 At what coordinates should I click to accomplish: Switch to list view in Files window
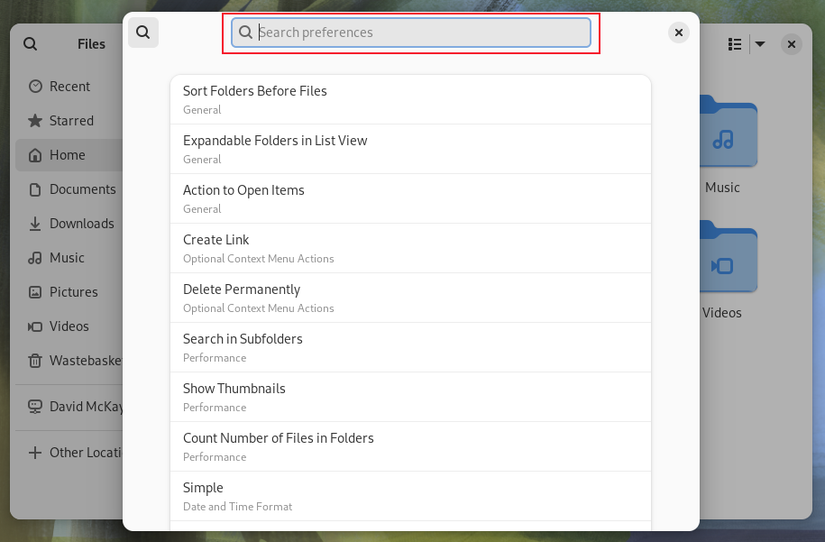click(735, 44)
